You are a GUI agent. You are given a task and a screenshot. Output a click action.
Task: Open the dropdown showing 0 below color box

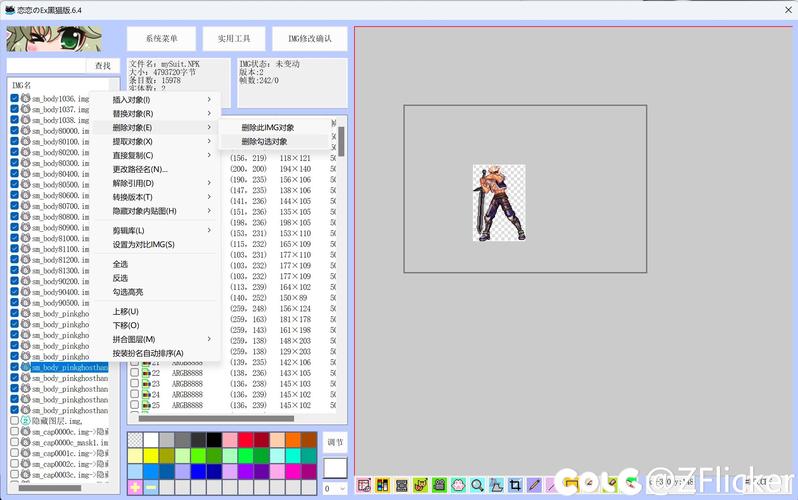pyautogui.click(x=335, y=488)
